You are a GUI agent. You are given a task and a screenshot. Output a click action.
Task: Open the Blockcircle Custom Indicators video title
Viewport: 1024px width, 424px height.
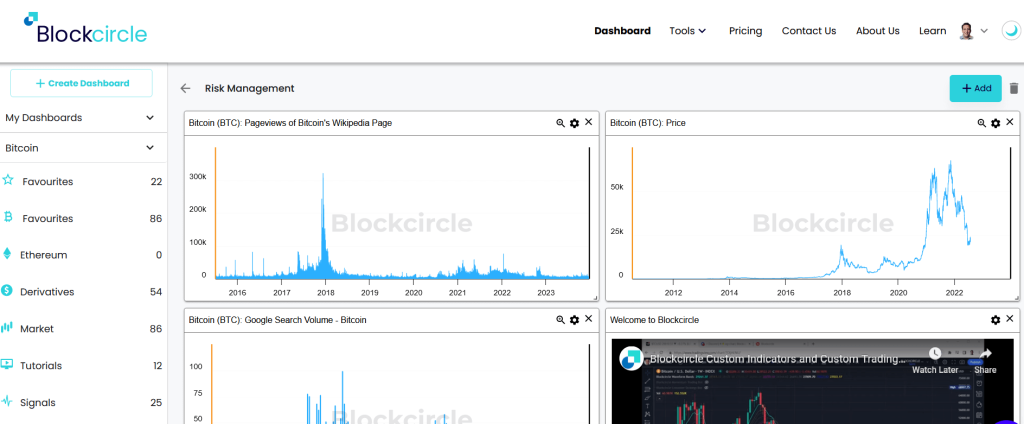(x=777, y=359)
